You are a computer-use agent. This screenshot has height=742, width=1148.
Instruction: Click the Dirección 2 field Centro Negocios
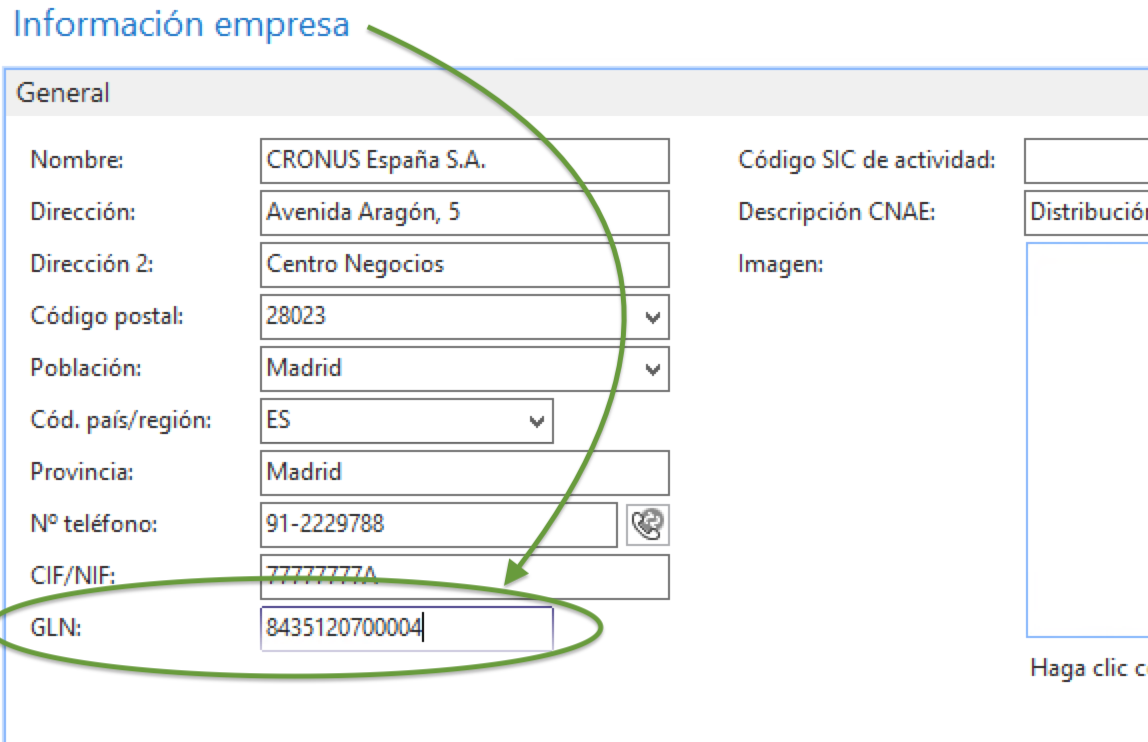[464, 265]
